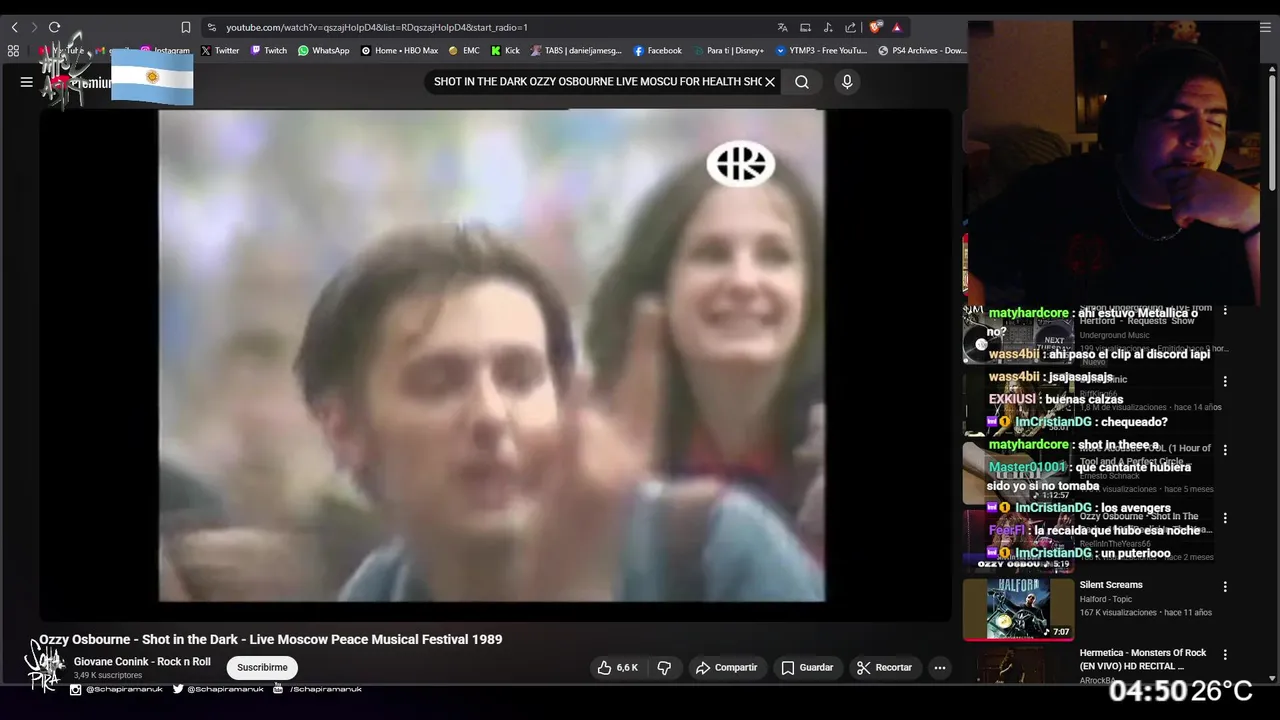Run search with the magnifier button
The image size is (1280, 720).
pos(802,82)
